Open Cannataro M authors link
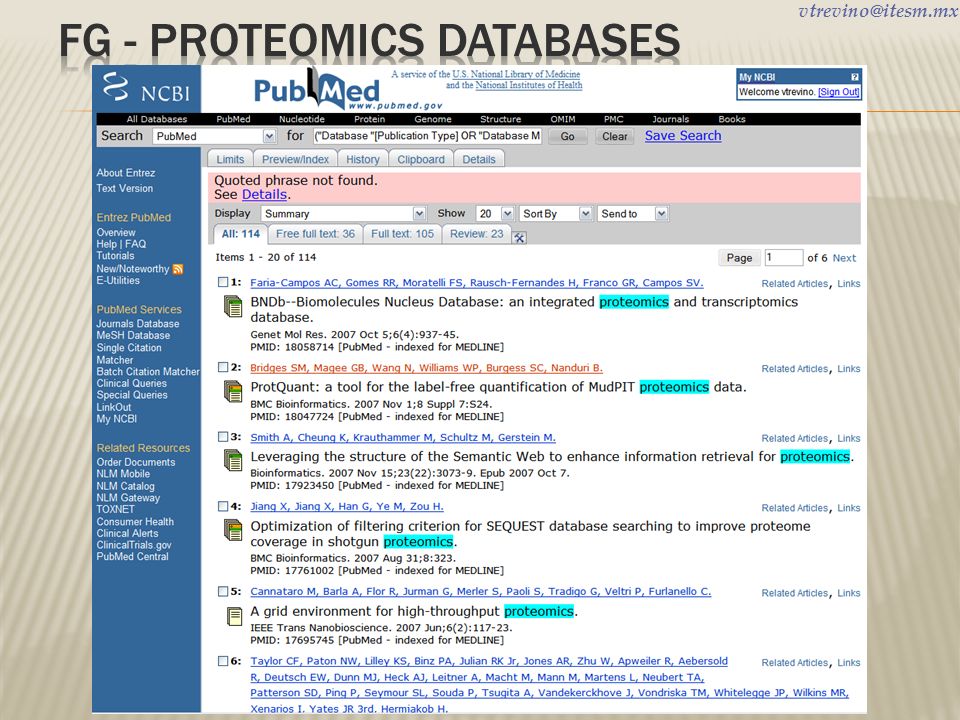Image resolution: width=960 pixels, height=720 pixels. (481, 591)
